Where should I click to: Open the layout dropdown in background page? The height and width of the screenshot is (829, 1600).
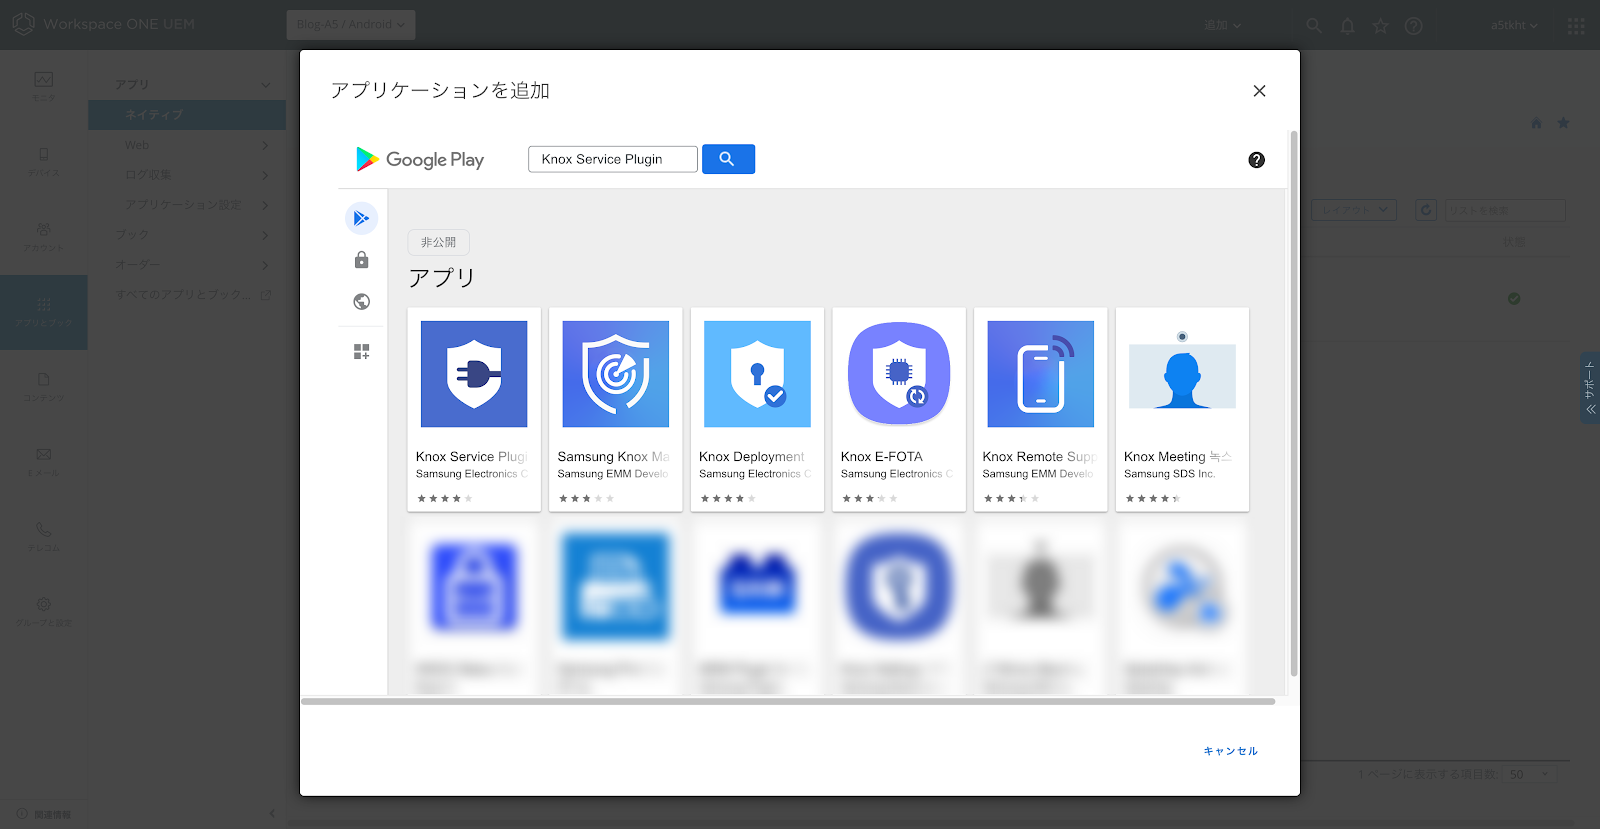pyautogui.click(x=1354, y=210)
